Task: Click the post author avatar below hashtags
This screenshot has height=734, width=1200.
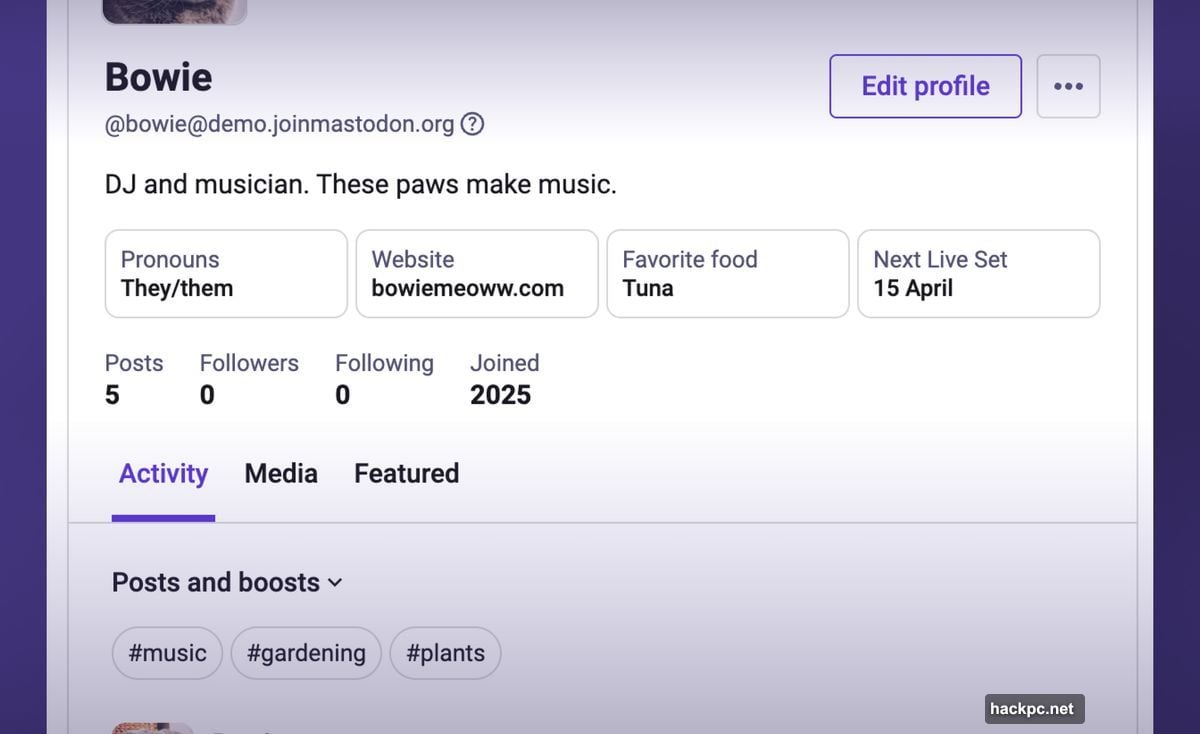Action: pyautogui.click(x=152, y=728)
